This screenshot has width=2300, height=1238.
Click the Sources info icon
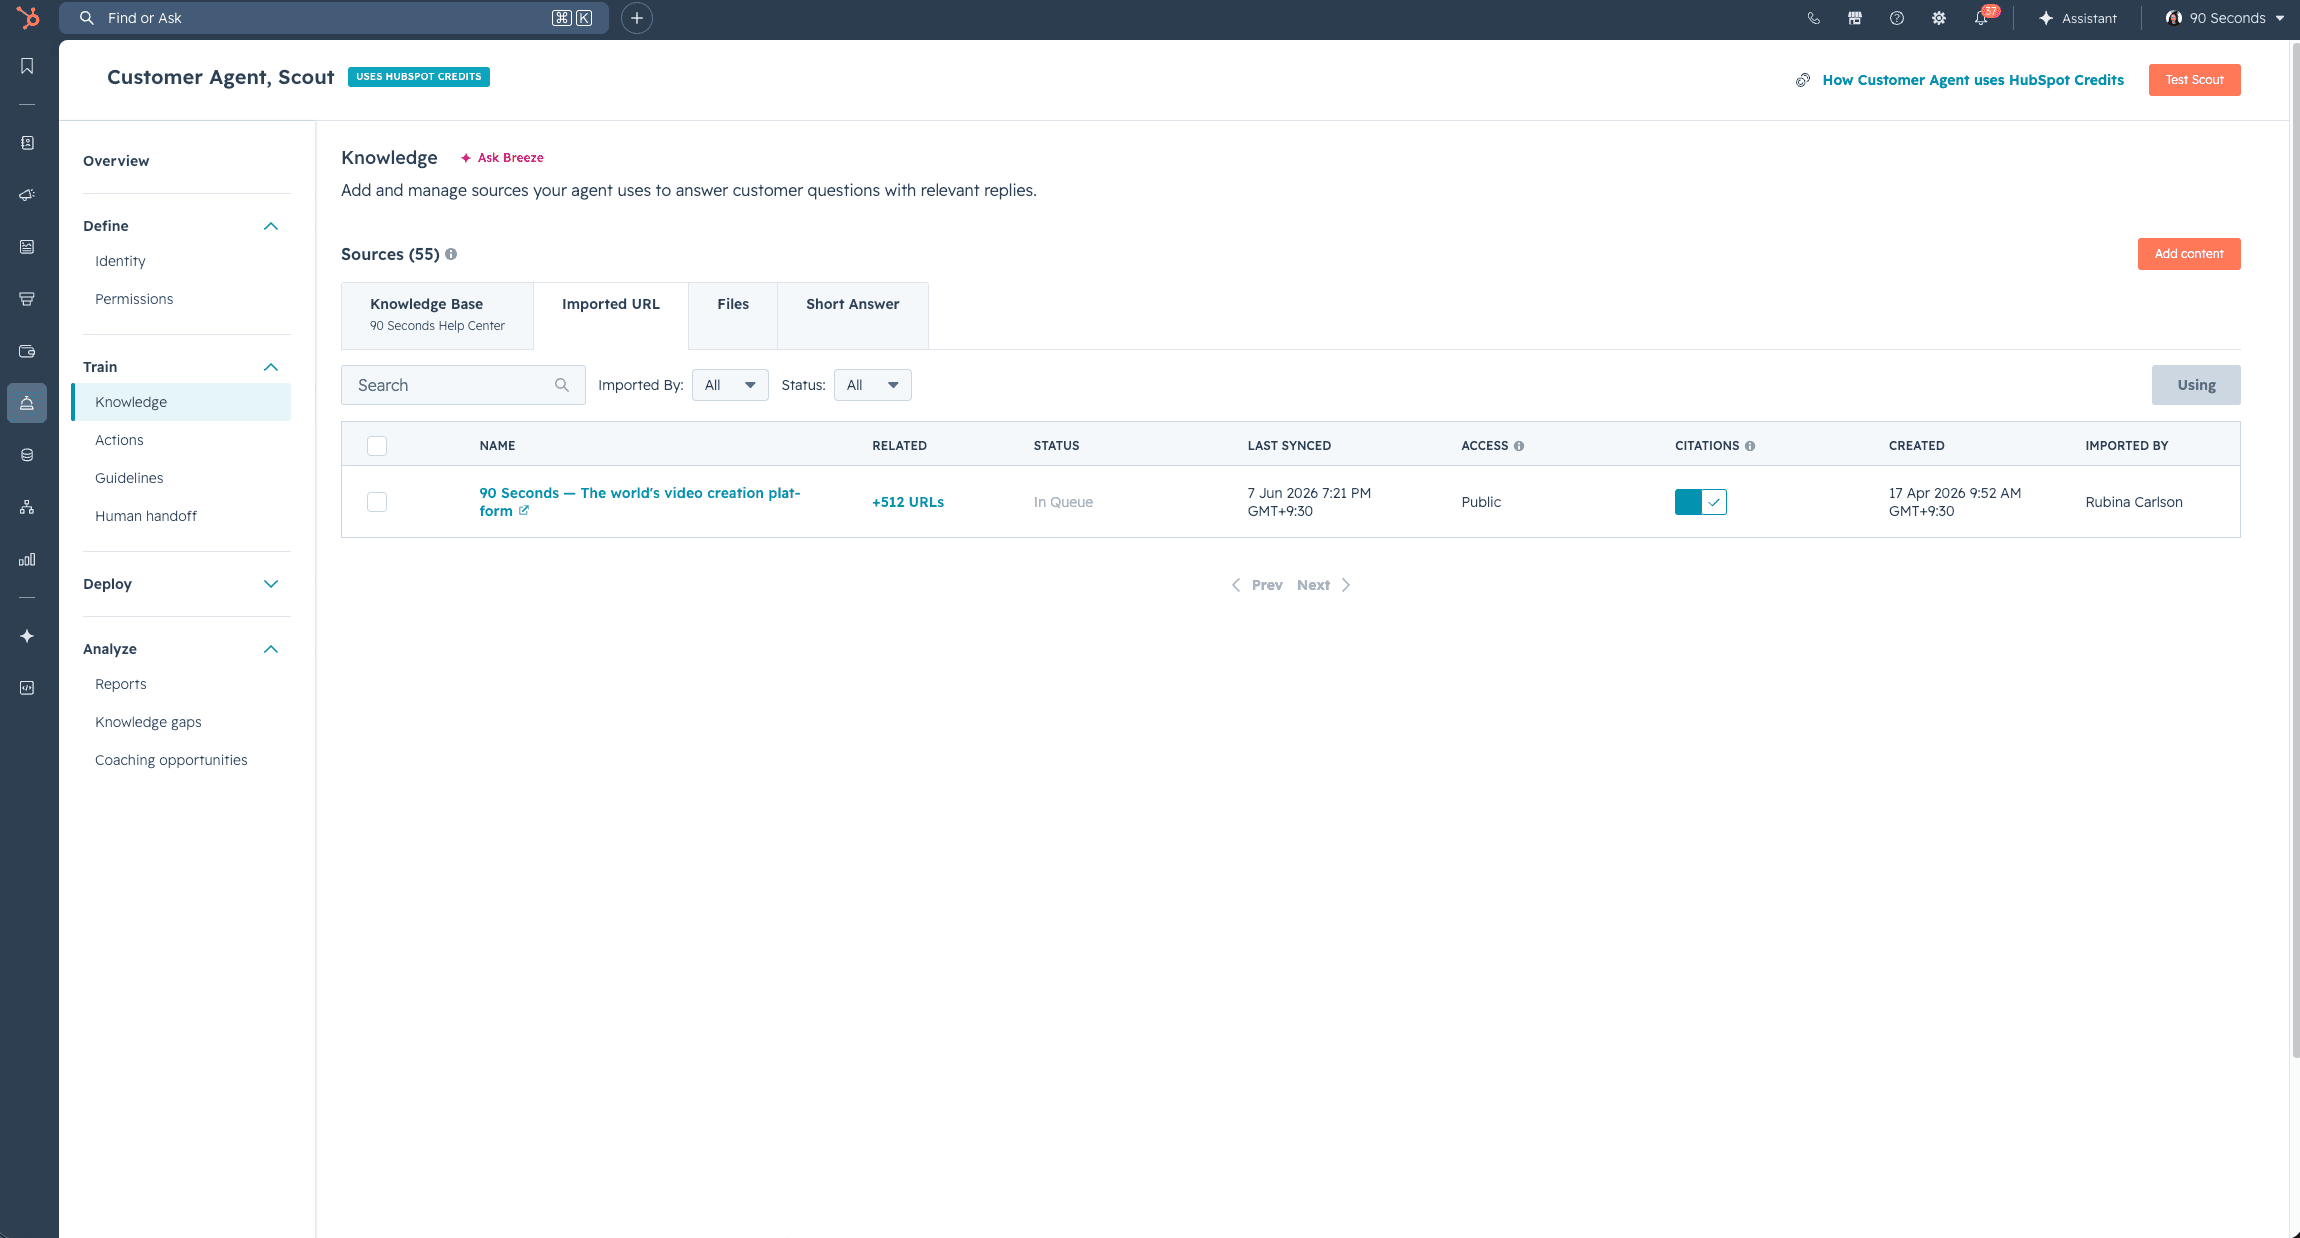[451, 254]
